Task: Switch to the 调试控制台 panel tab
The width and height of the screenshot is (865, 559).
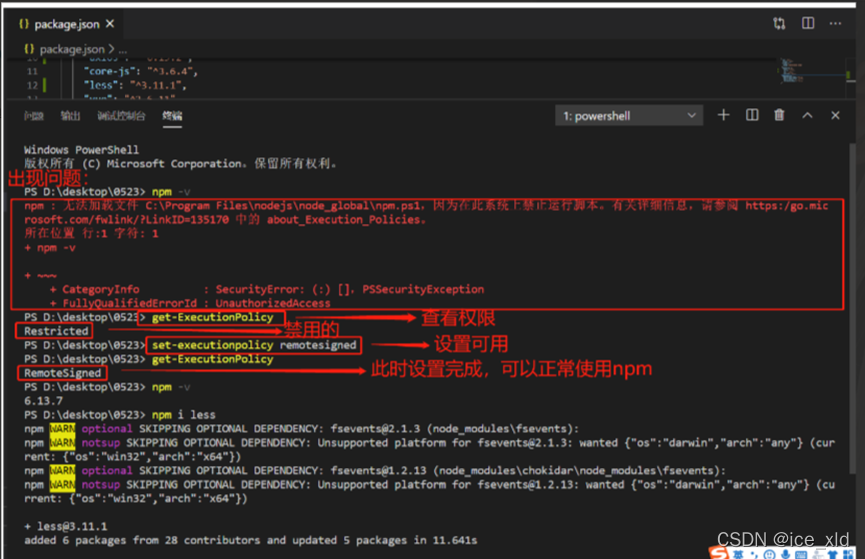Action: pyautogui.click(x=121, y=116)
